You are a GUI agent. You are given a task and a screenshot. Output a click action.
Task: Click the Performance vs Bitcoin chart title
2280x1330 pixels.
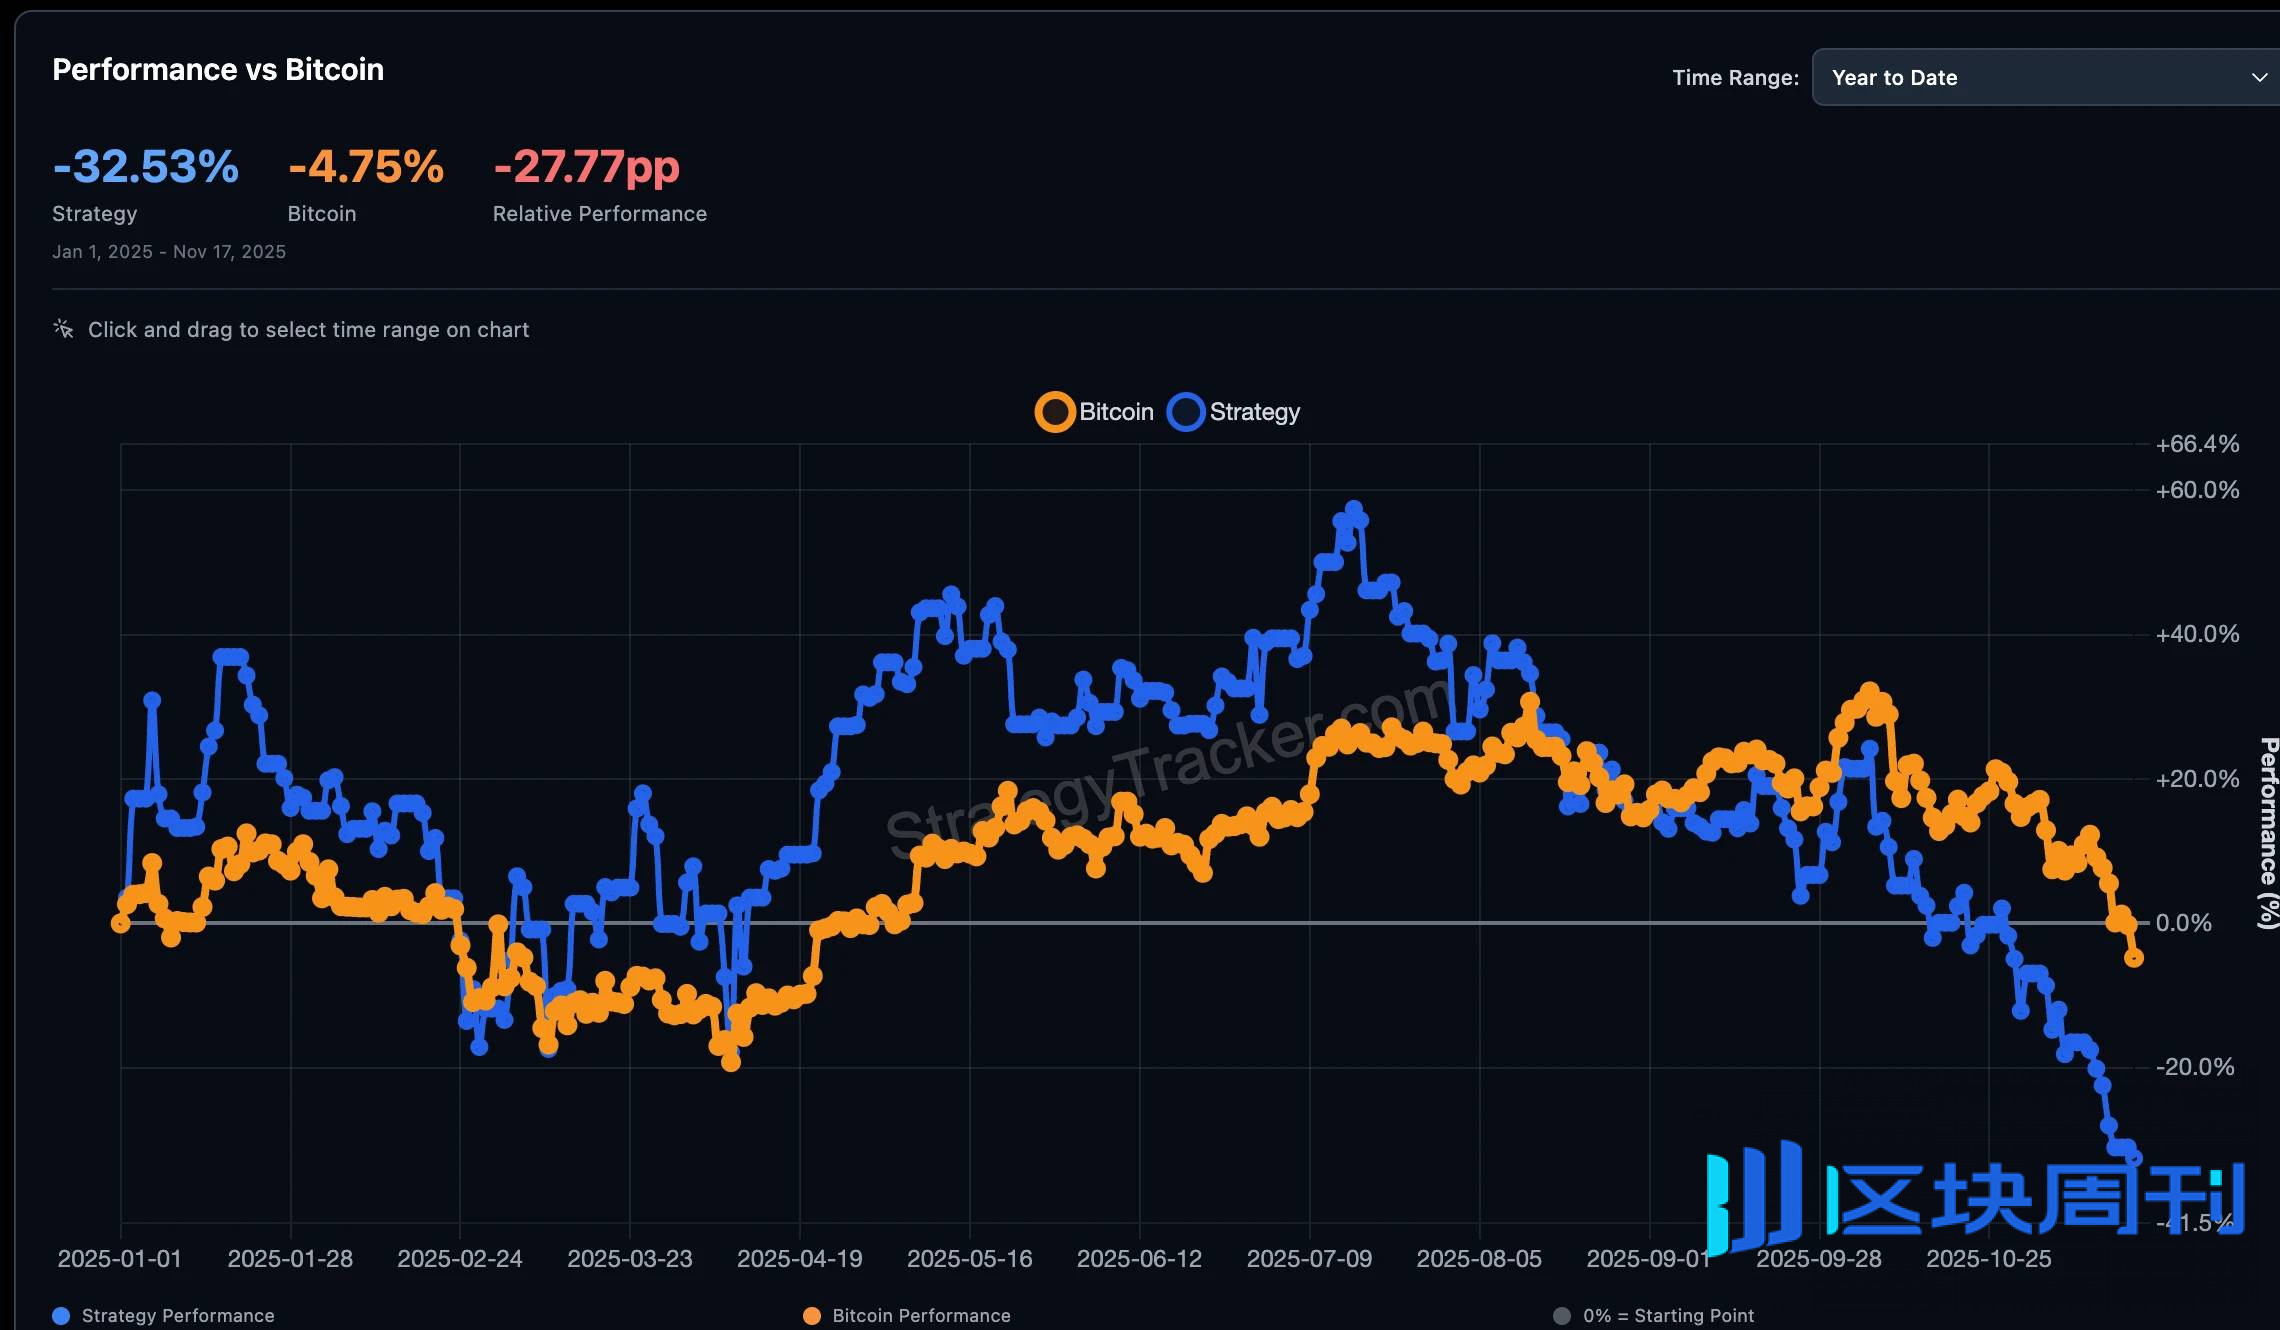coord(218,69)
